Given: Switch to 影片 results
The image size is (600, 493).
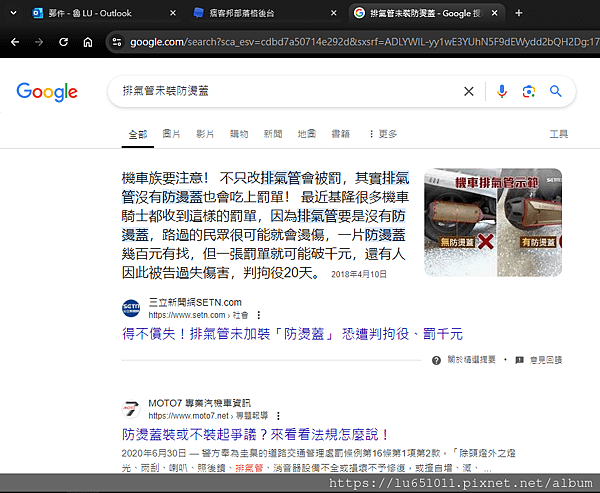Looking at the screenshot, I should tap(205, 134).
